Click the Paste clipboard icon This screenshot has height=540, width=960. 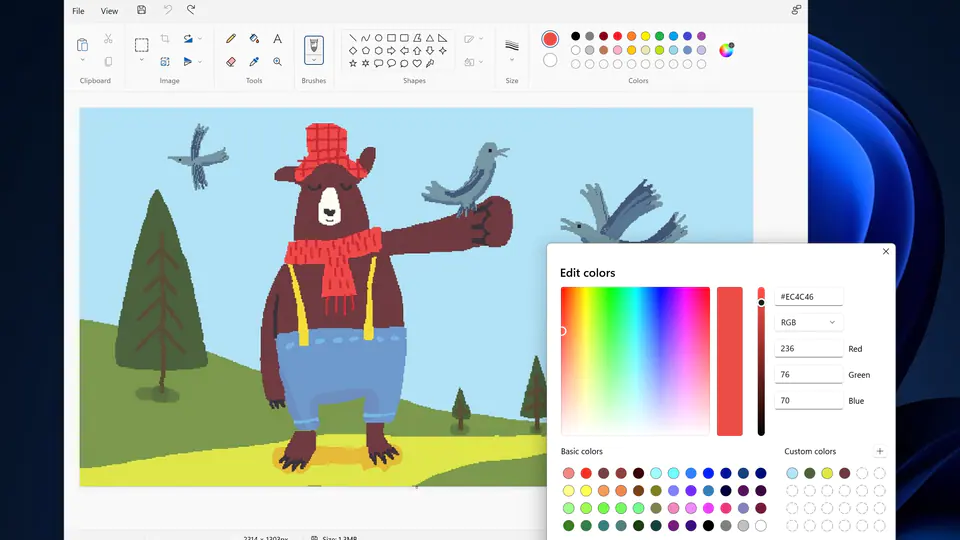click(82, 45)
